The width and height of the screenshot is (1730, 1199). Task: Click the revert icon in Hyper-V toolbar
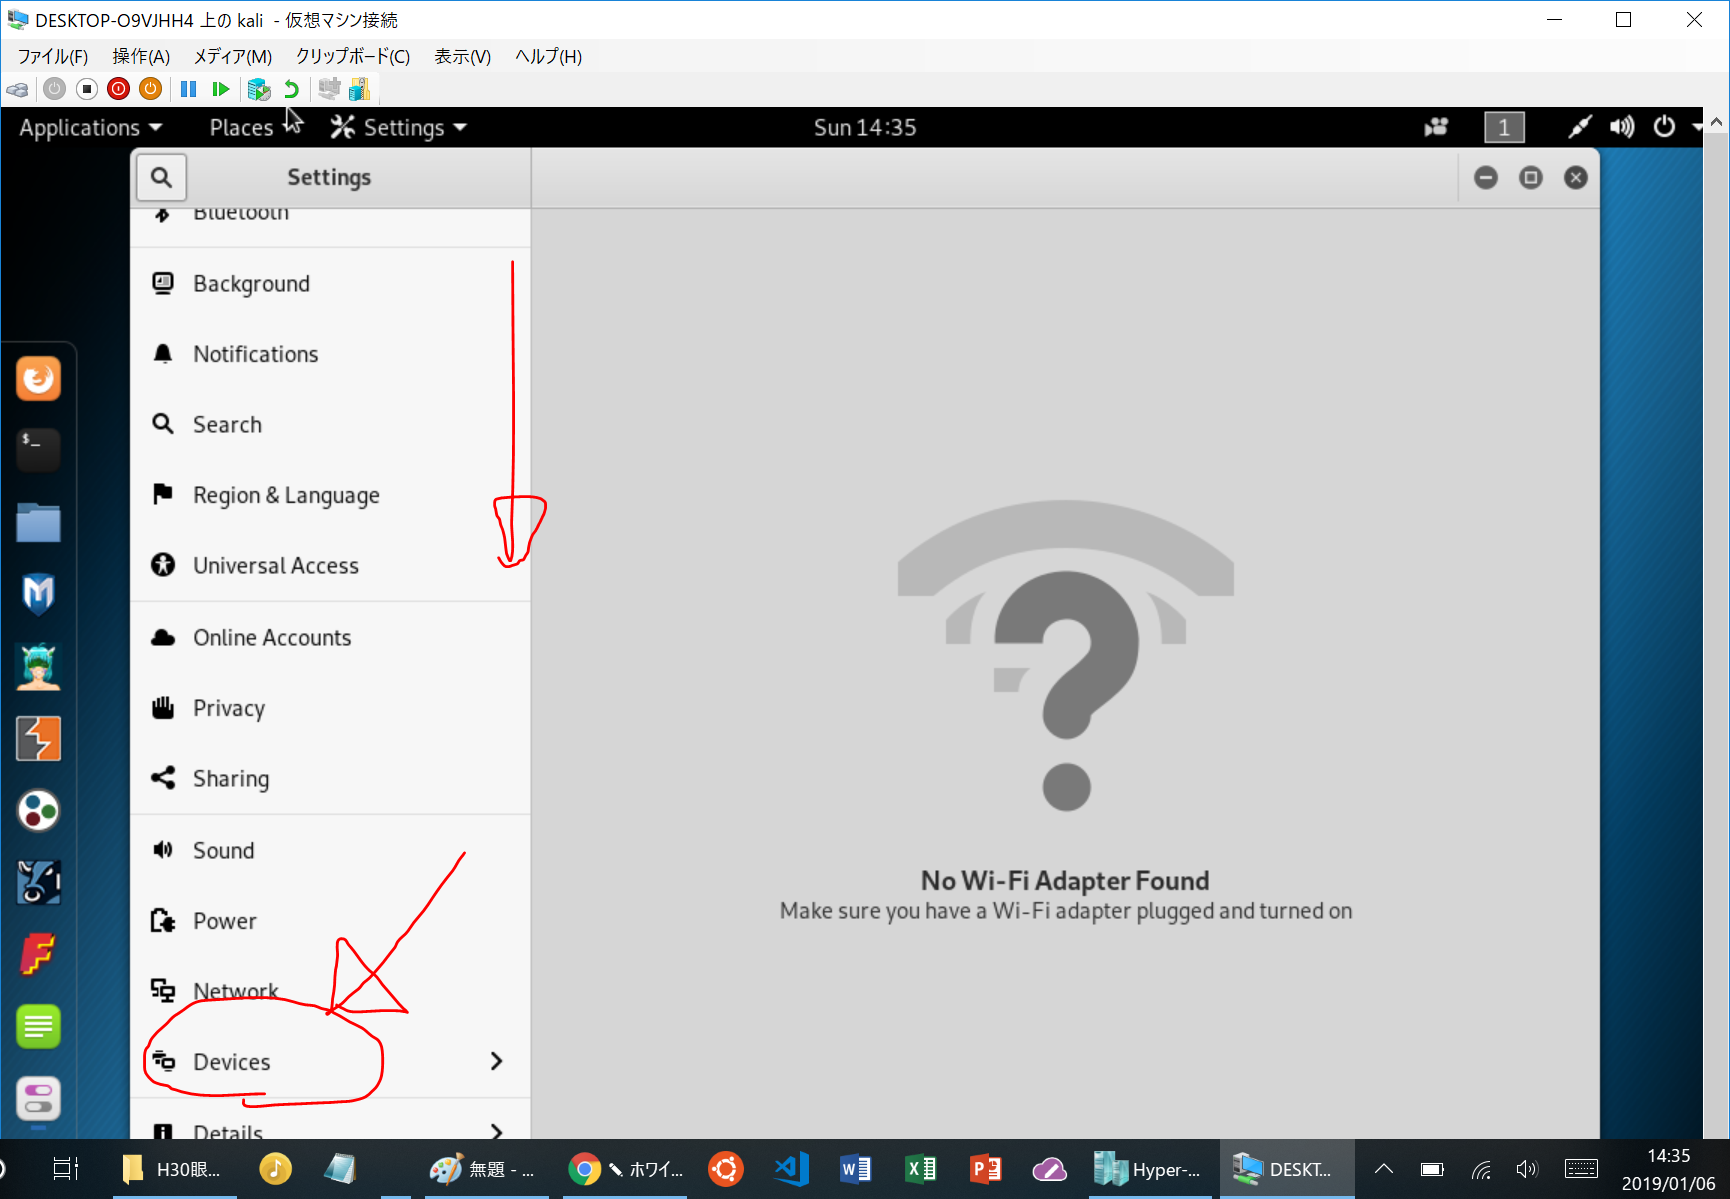point(291,89)
